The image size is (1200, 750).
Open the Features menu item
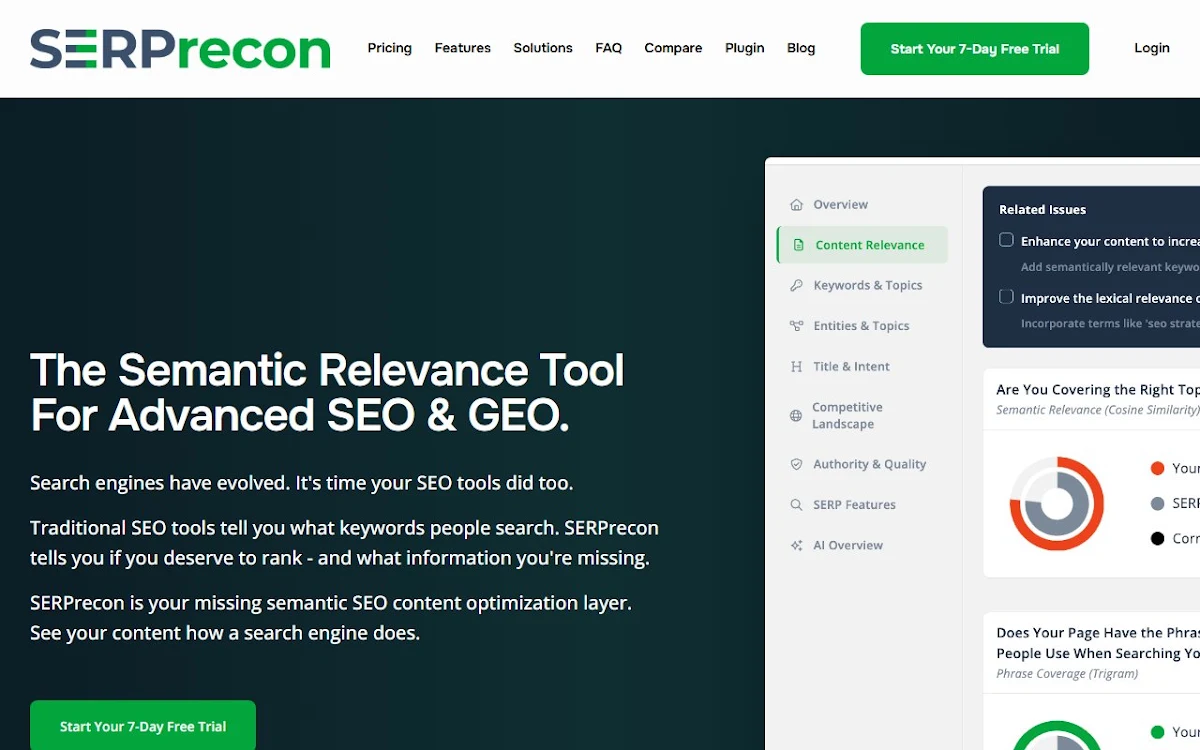[463, 48]
